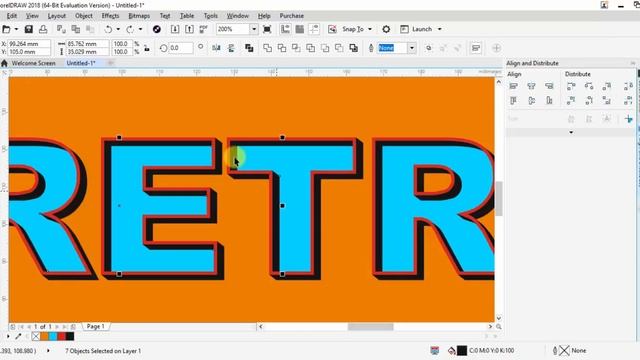Click the Create boundary icon
This screenshot has height=360, width=640.
[353, 48]
